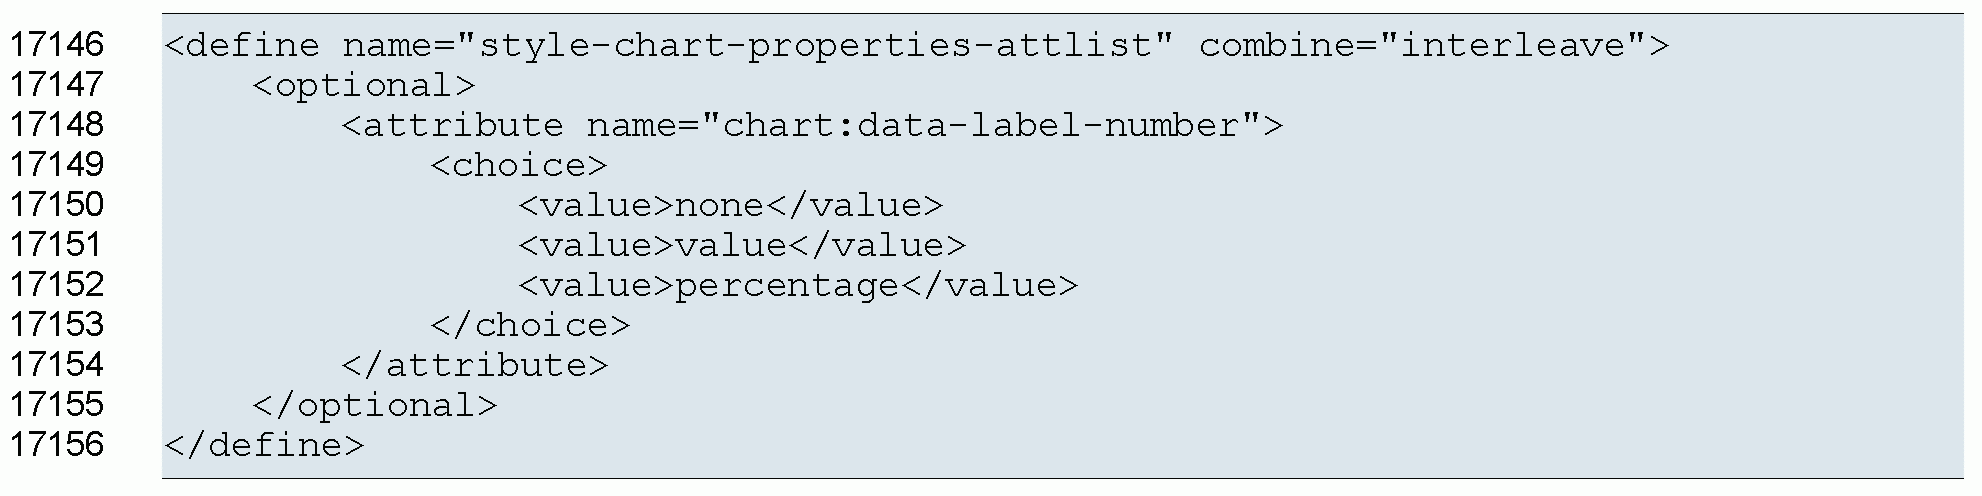1982x496 pixels.
Task: Click the closing </define> tag
Action: pyautogui.click(x=265, y=445)
